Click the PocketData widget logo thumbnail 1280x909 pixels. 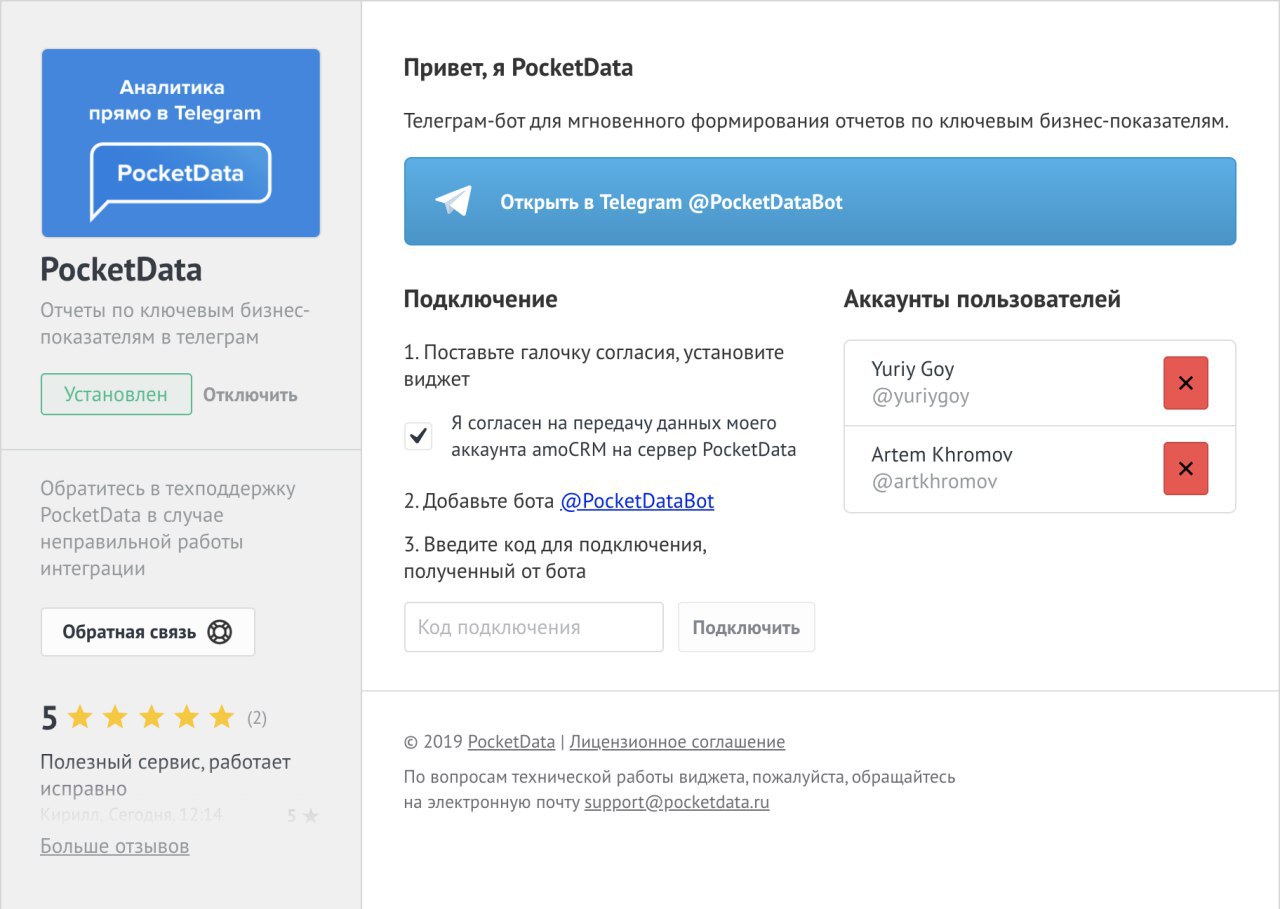point(181,143)
